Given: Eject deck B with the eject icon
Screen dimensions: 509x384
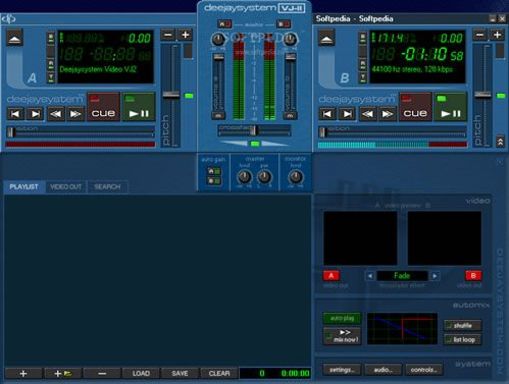Looking at the screenshot, I should click(x=326, y=38).
